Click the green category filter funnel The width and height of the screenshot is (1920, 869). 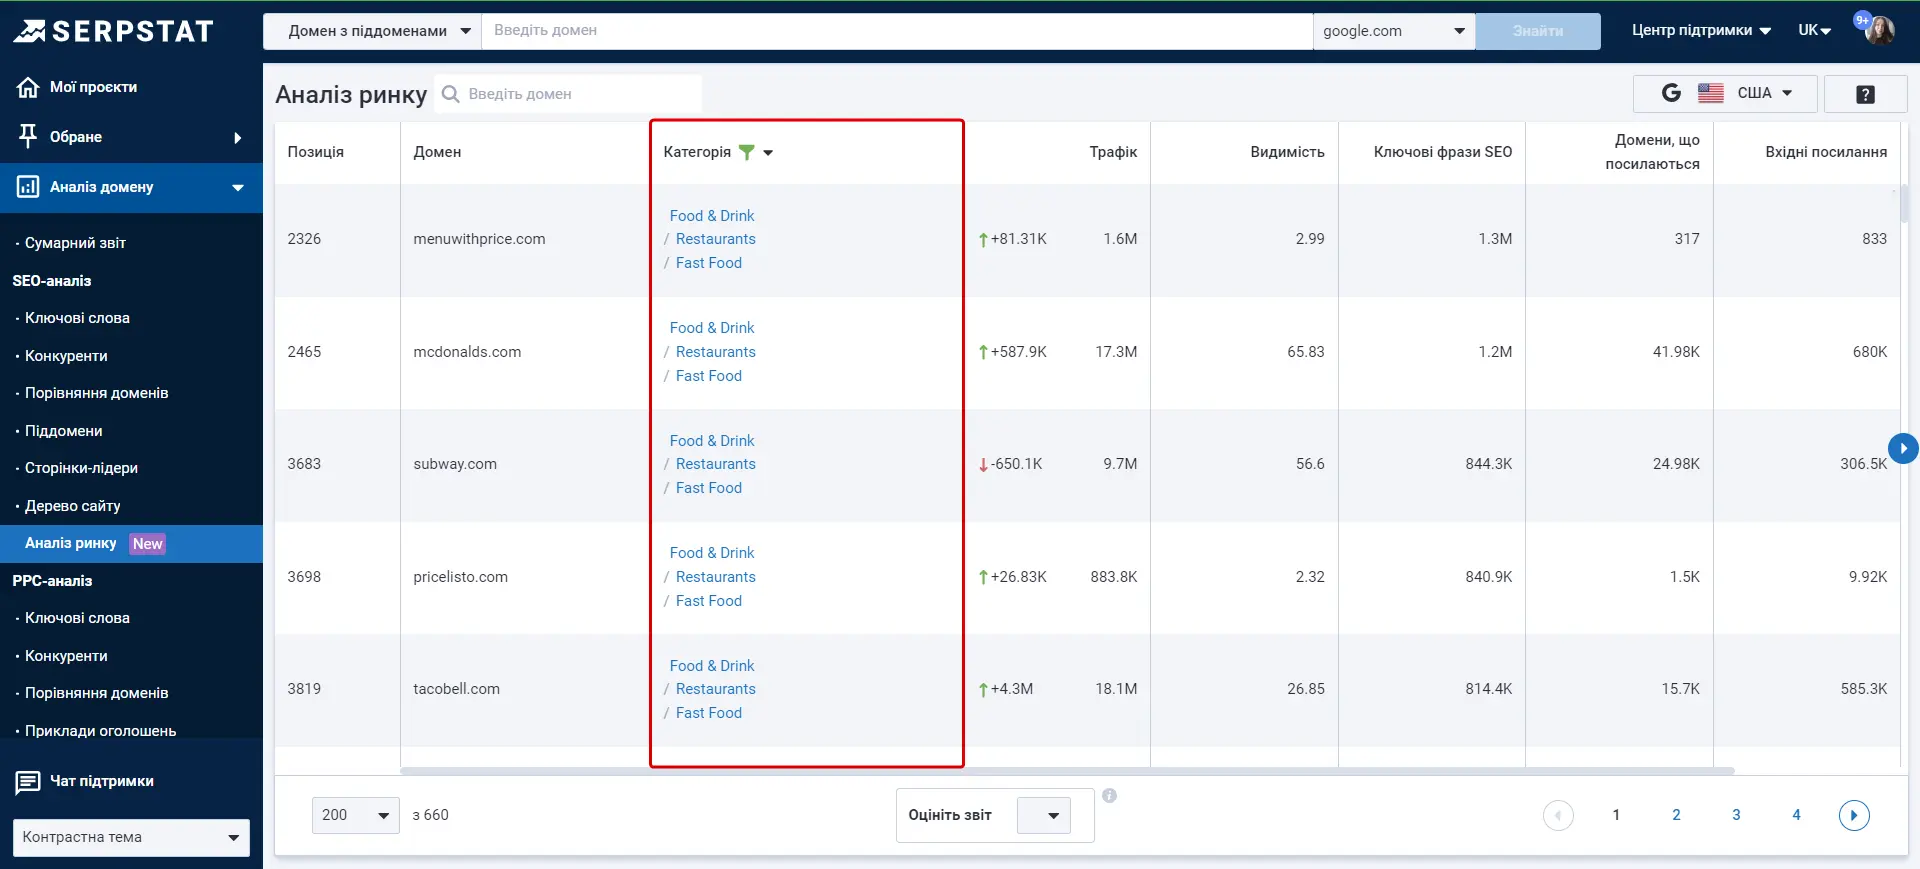coord(746,152)
